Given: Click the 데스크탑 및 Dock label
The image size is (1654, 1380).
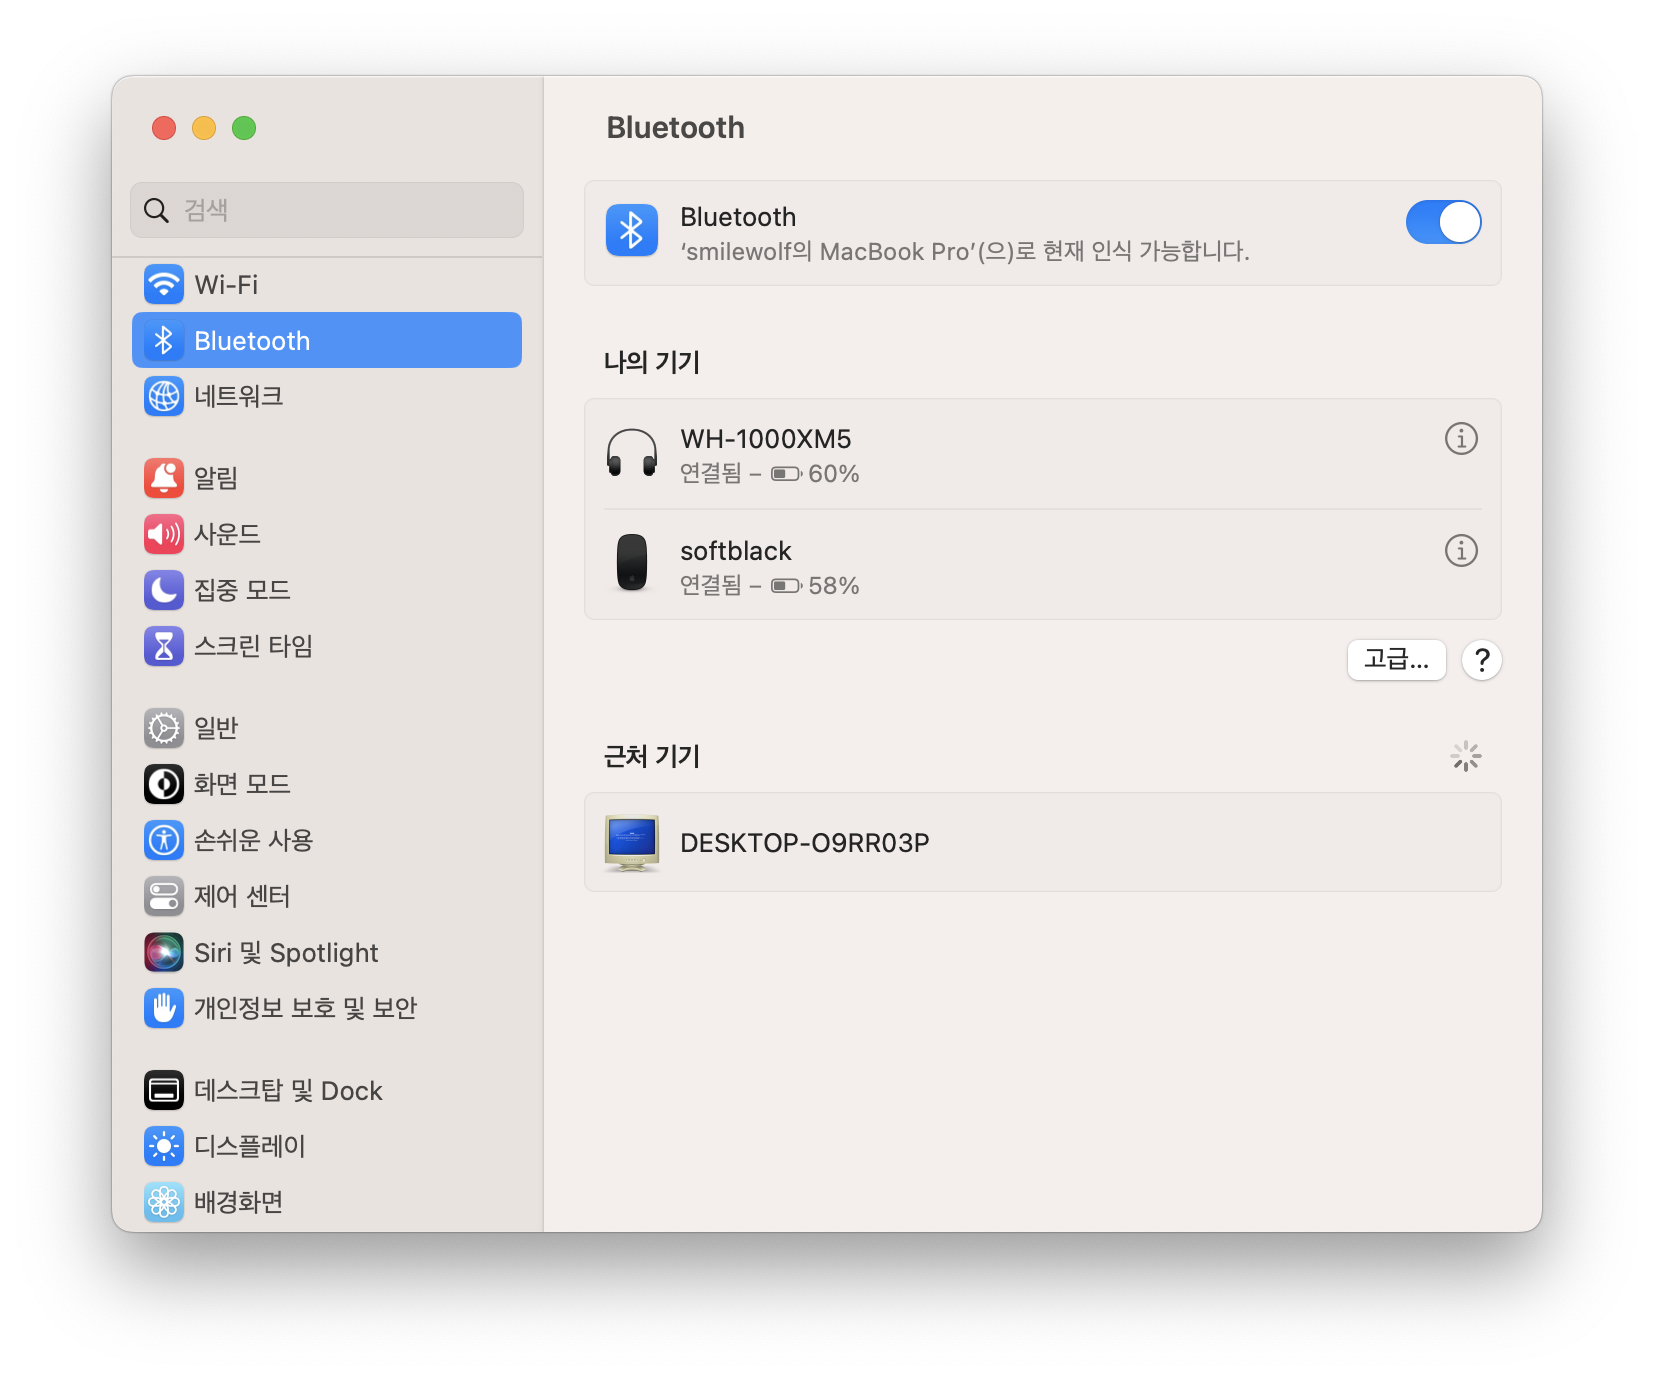Looking at the screenshot, I should click(288, 1090).
